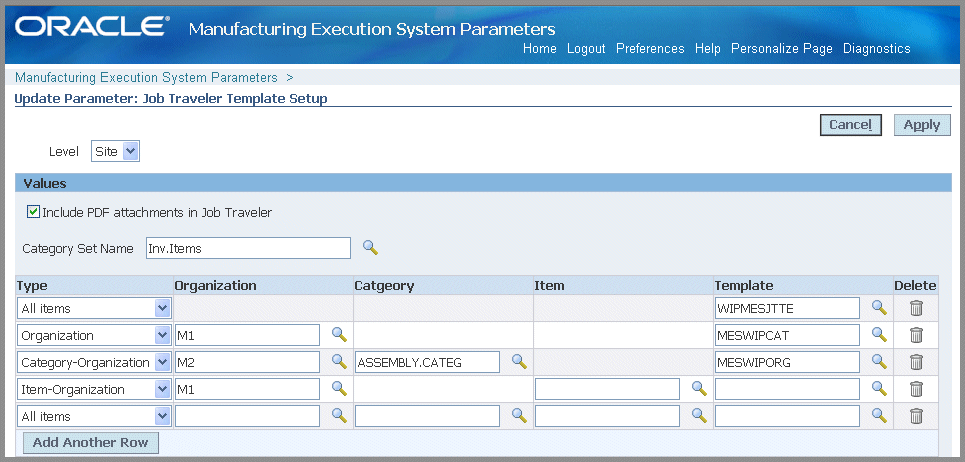965x462 pixels.
Task: Open Preferences in header
Action: 650,49
